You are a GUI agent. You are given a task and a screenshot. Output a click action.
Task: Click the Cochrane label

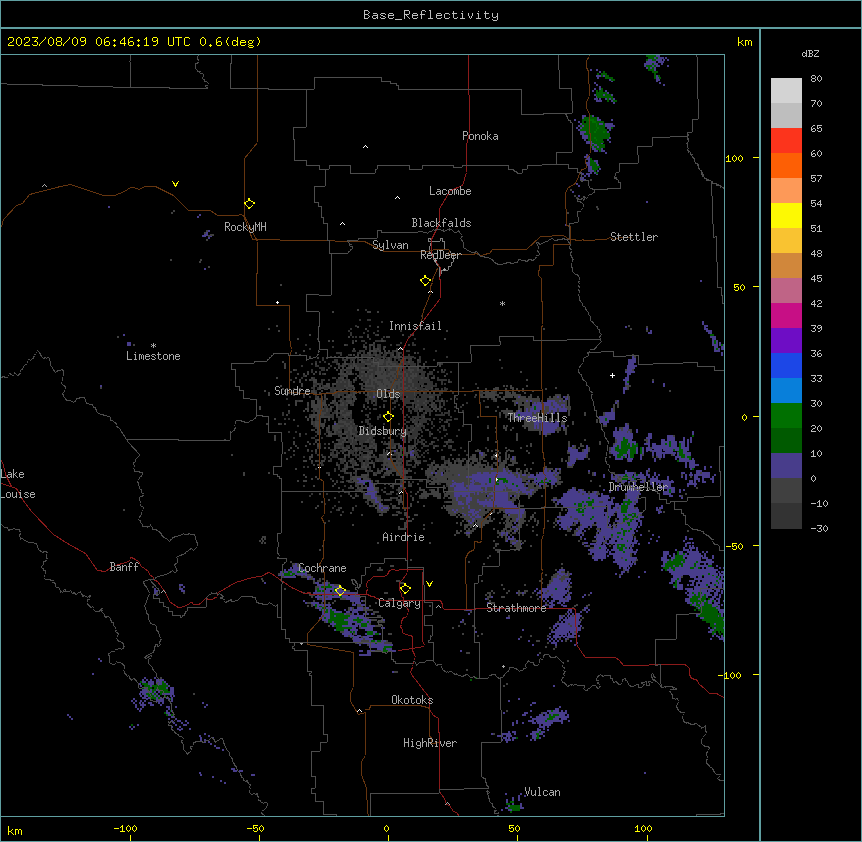click(x=322, y=568)
